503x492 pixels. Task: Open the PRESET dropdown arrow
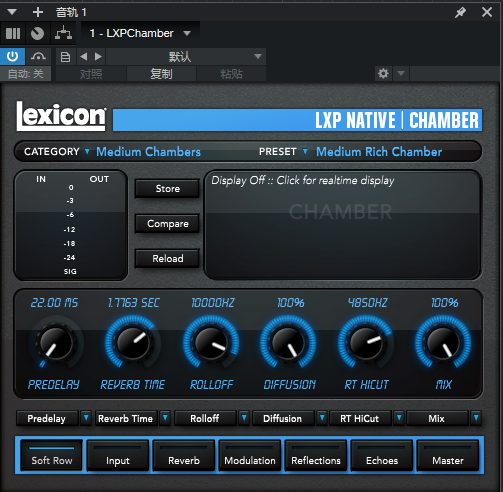305,152
